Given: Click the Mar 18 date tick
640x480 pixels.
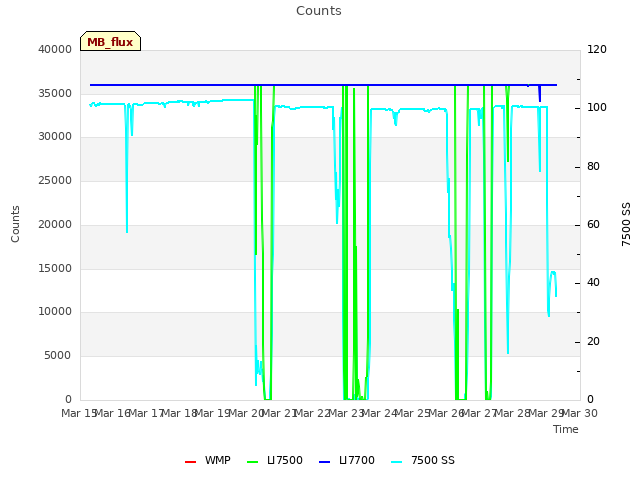Looking at the screenshot, I should (x=180, y=413).
